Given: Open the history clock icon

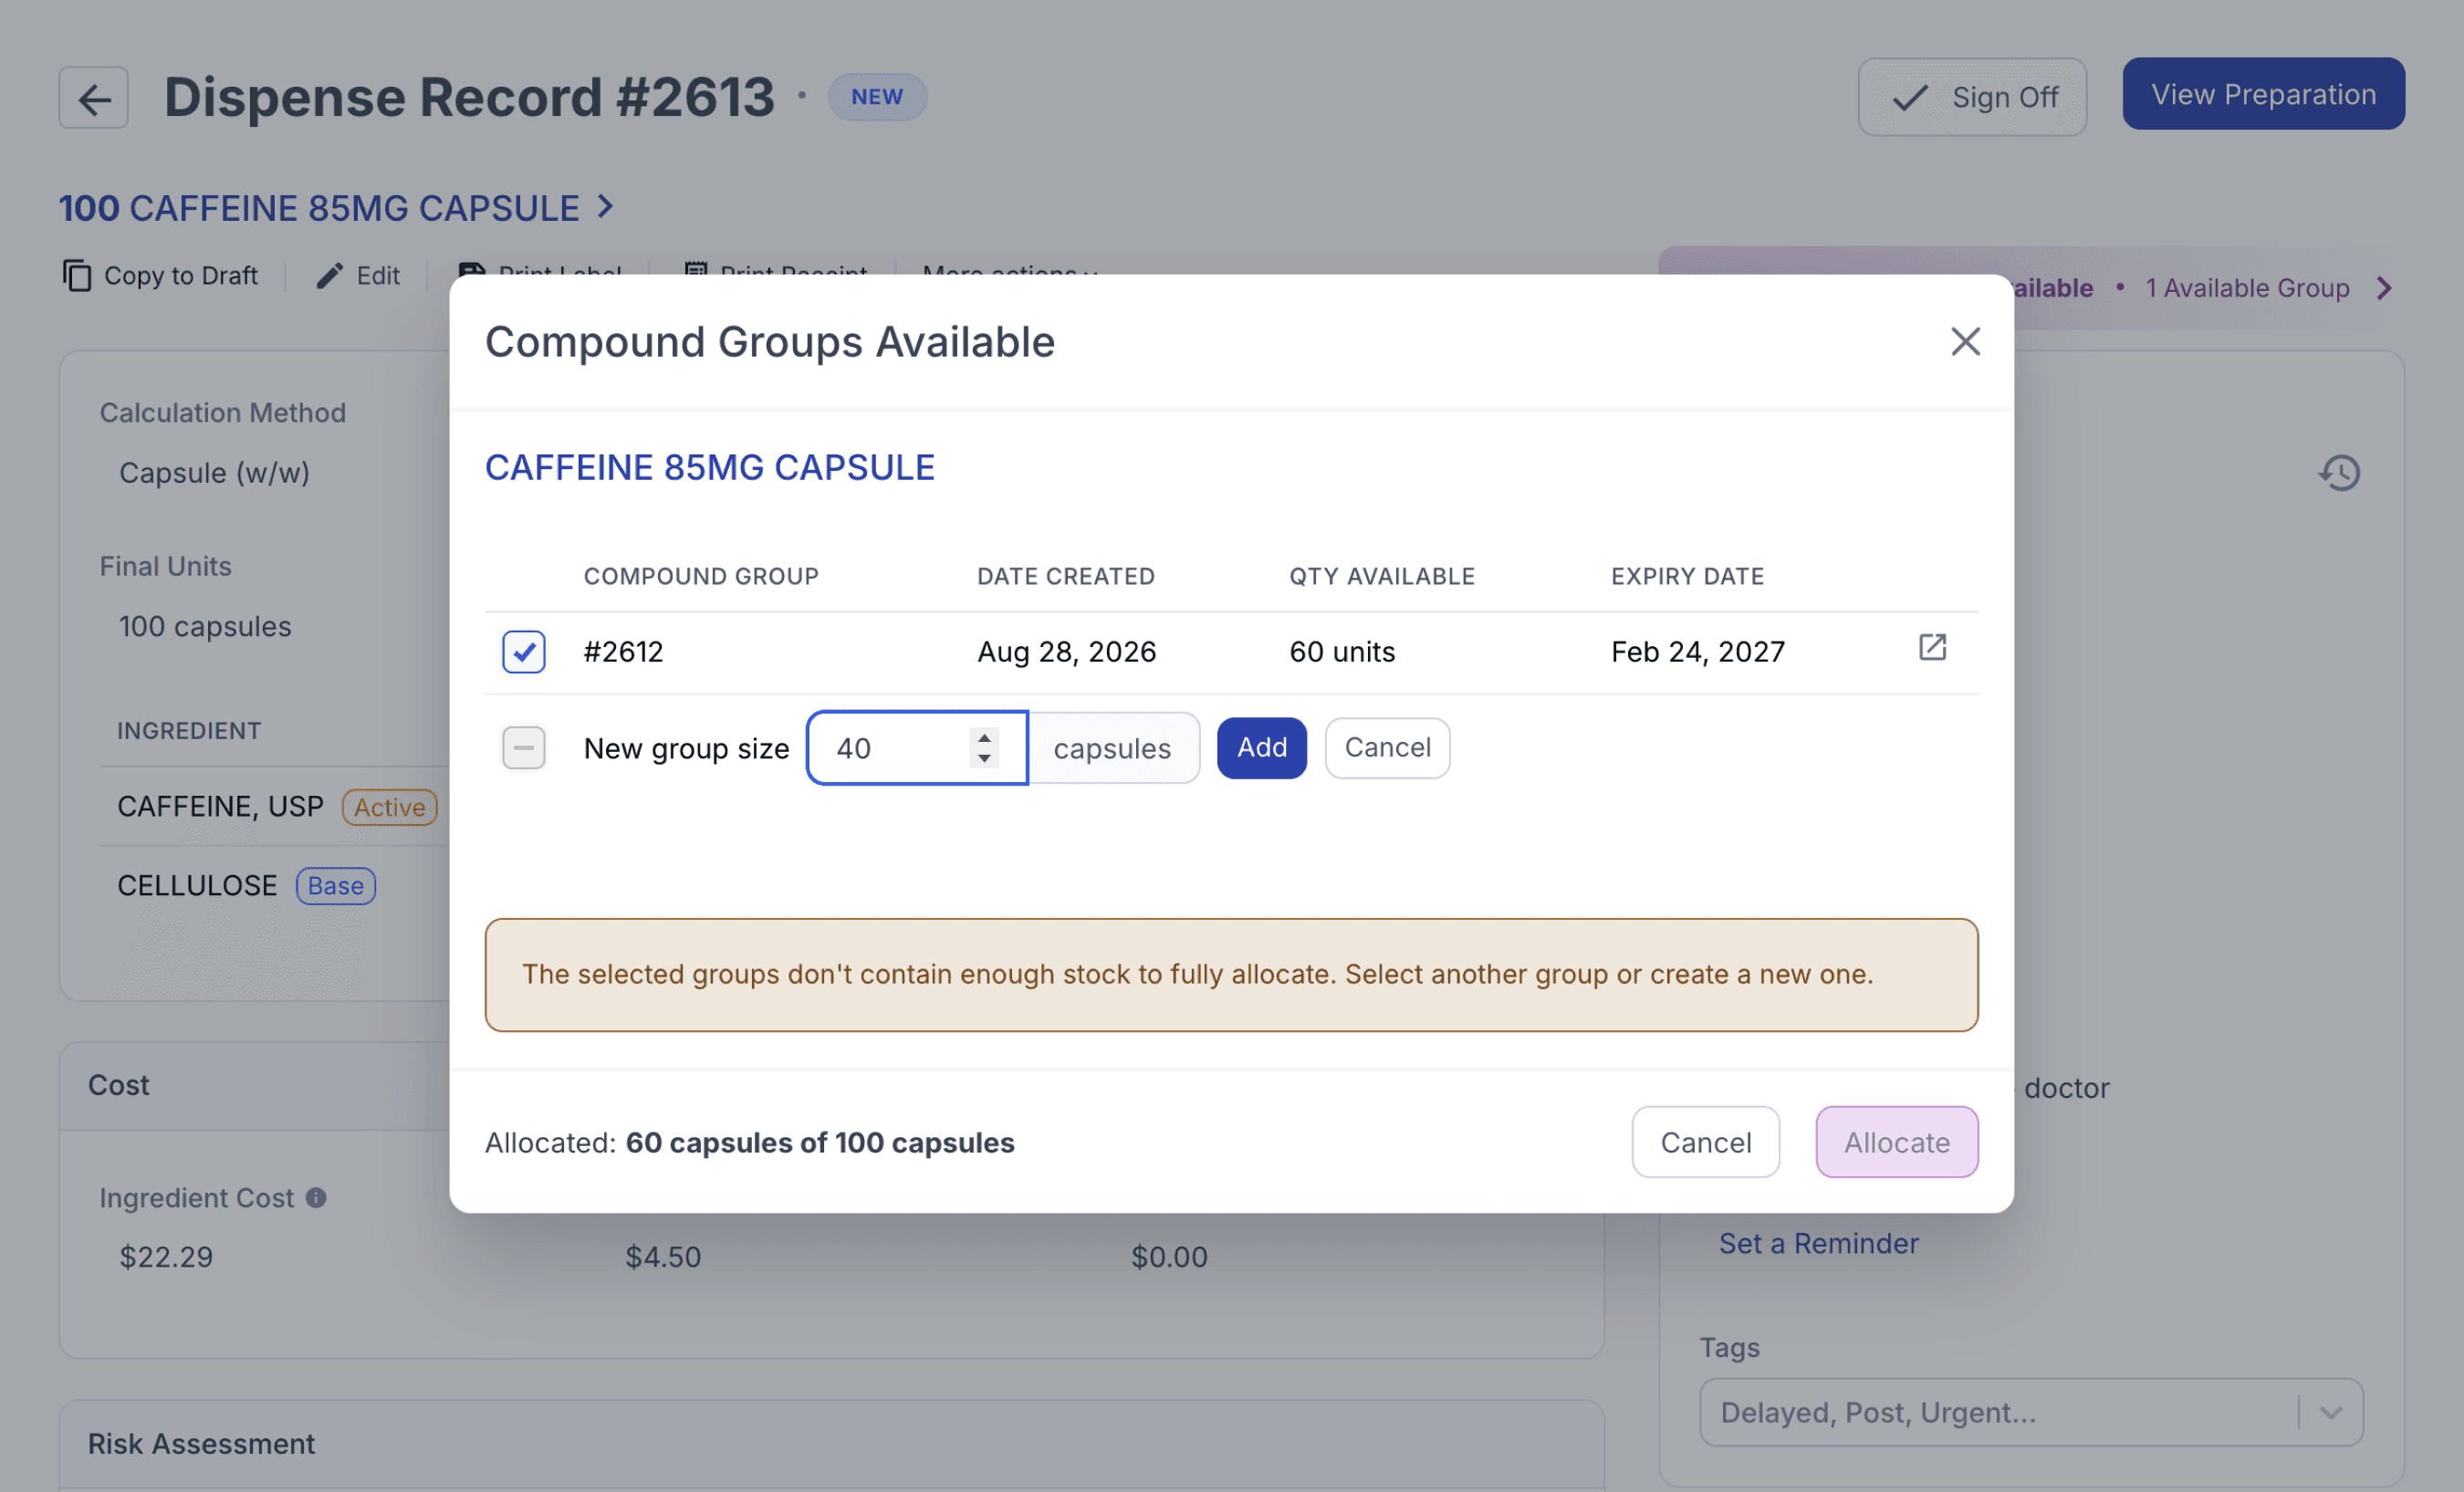Looking at the screenshot, I should click(x=2339, y=472).
